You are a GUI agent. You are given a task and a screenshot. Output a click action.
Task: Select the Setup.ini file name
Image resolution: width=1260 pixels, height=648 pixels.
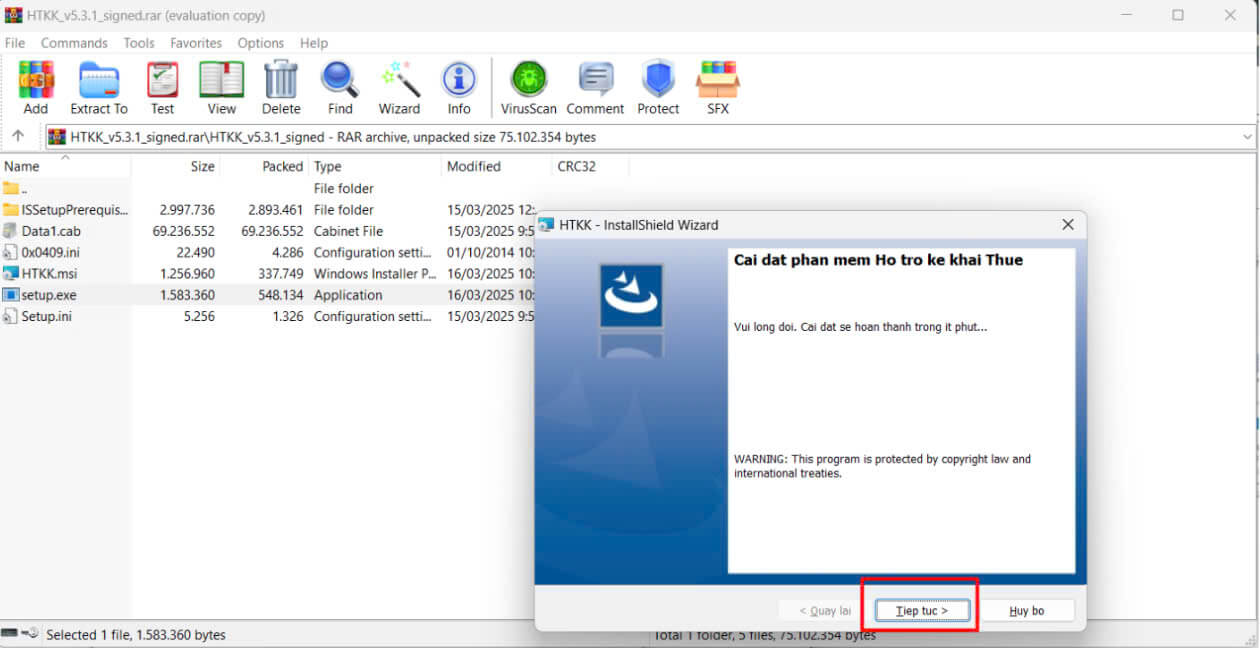pyautogui.click(x=46, y=317)
